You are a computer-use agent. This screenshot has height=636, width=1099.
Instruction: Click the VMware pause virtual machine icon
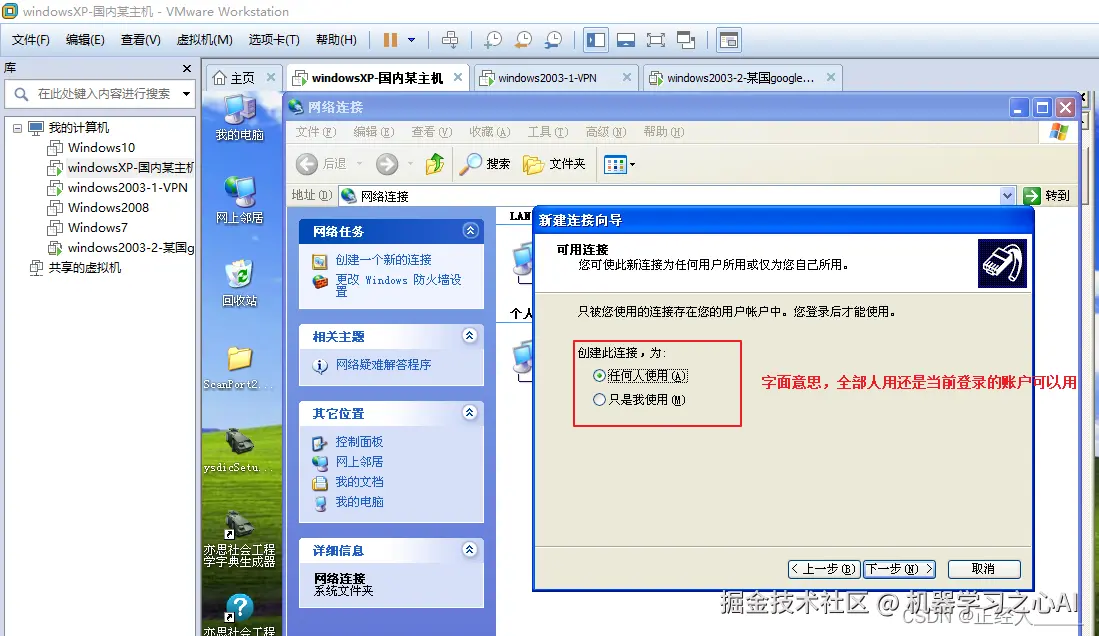tap(390, 40)
